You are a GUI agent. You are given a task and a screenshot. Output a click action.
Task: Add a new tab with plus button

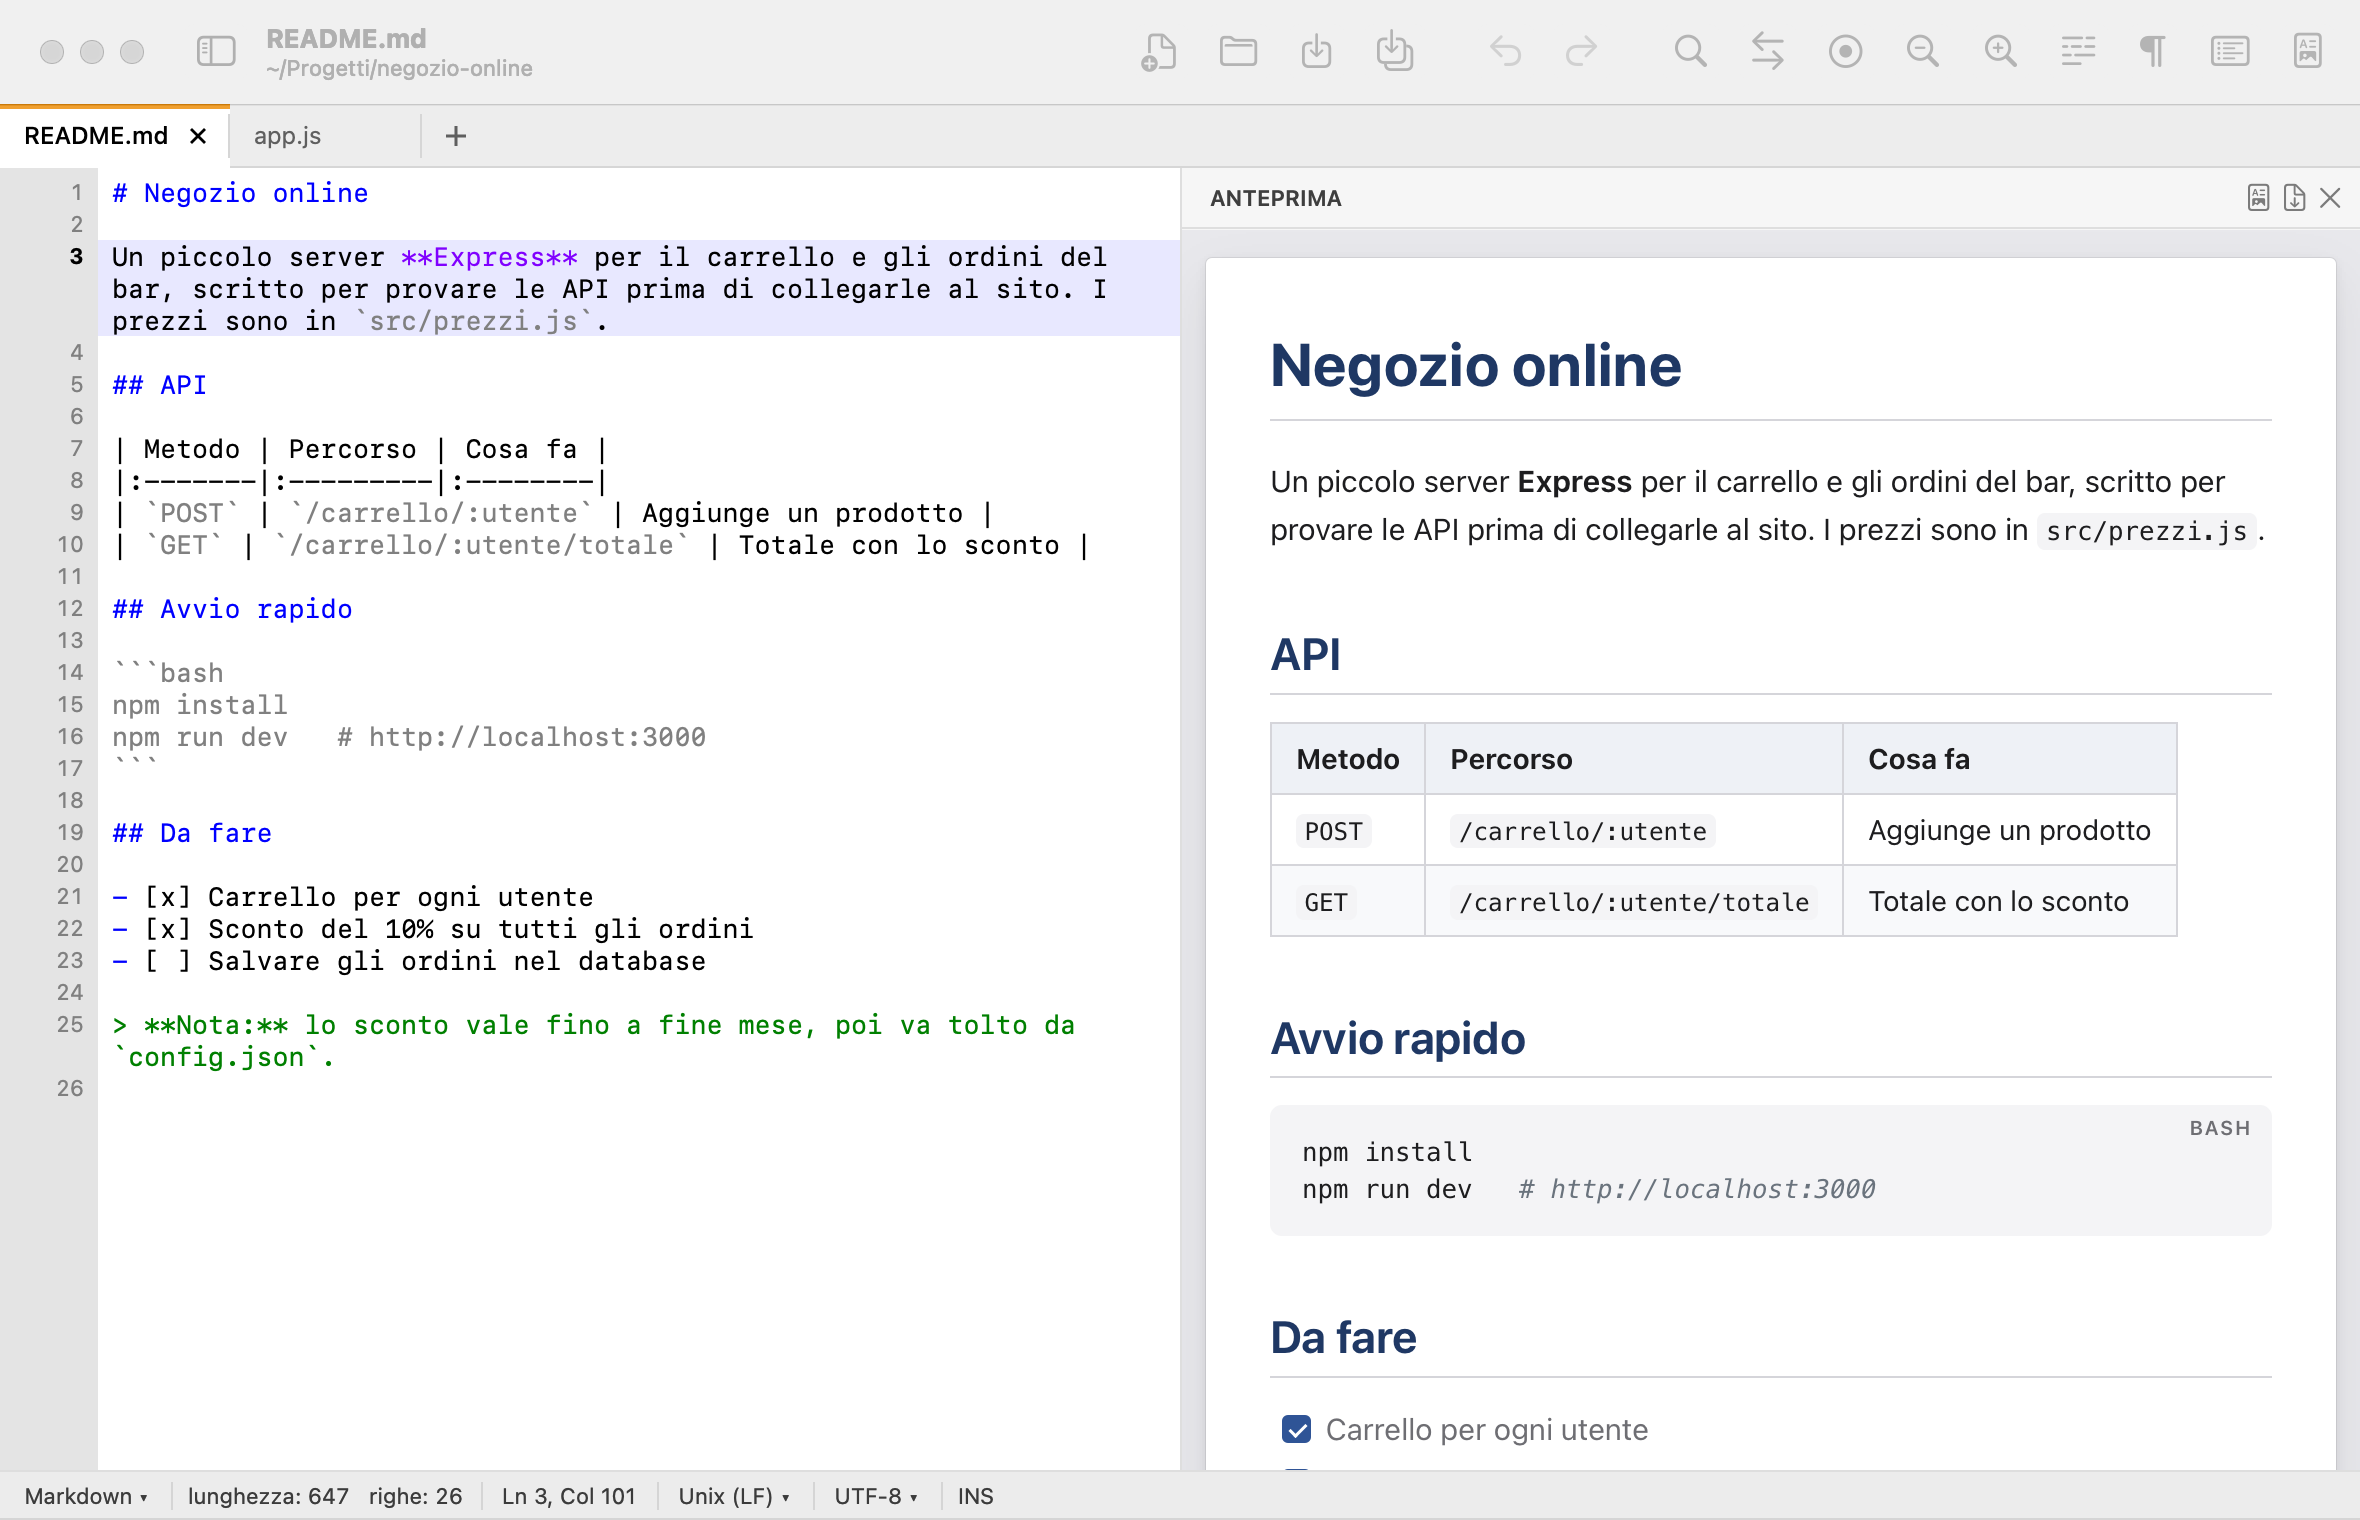[456, 136]
